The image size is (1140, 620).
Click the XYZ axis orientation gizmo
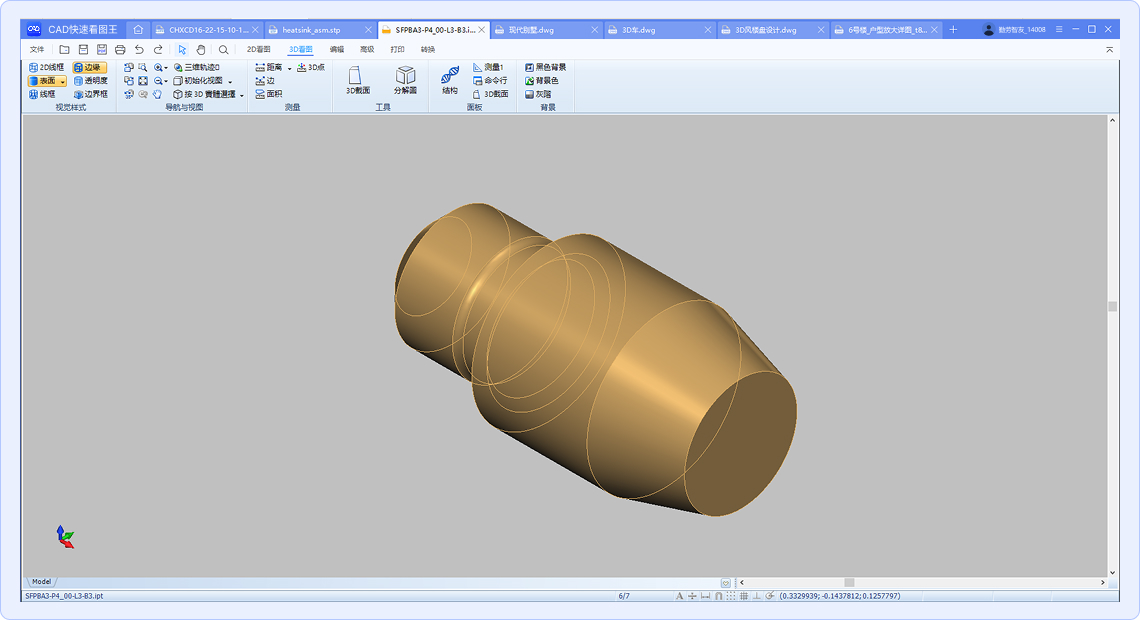pos(65,537)
